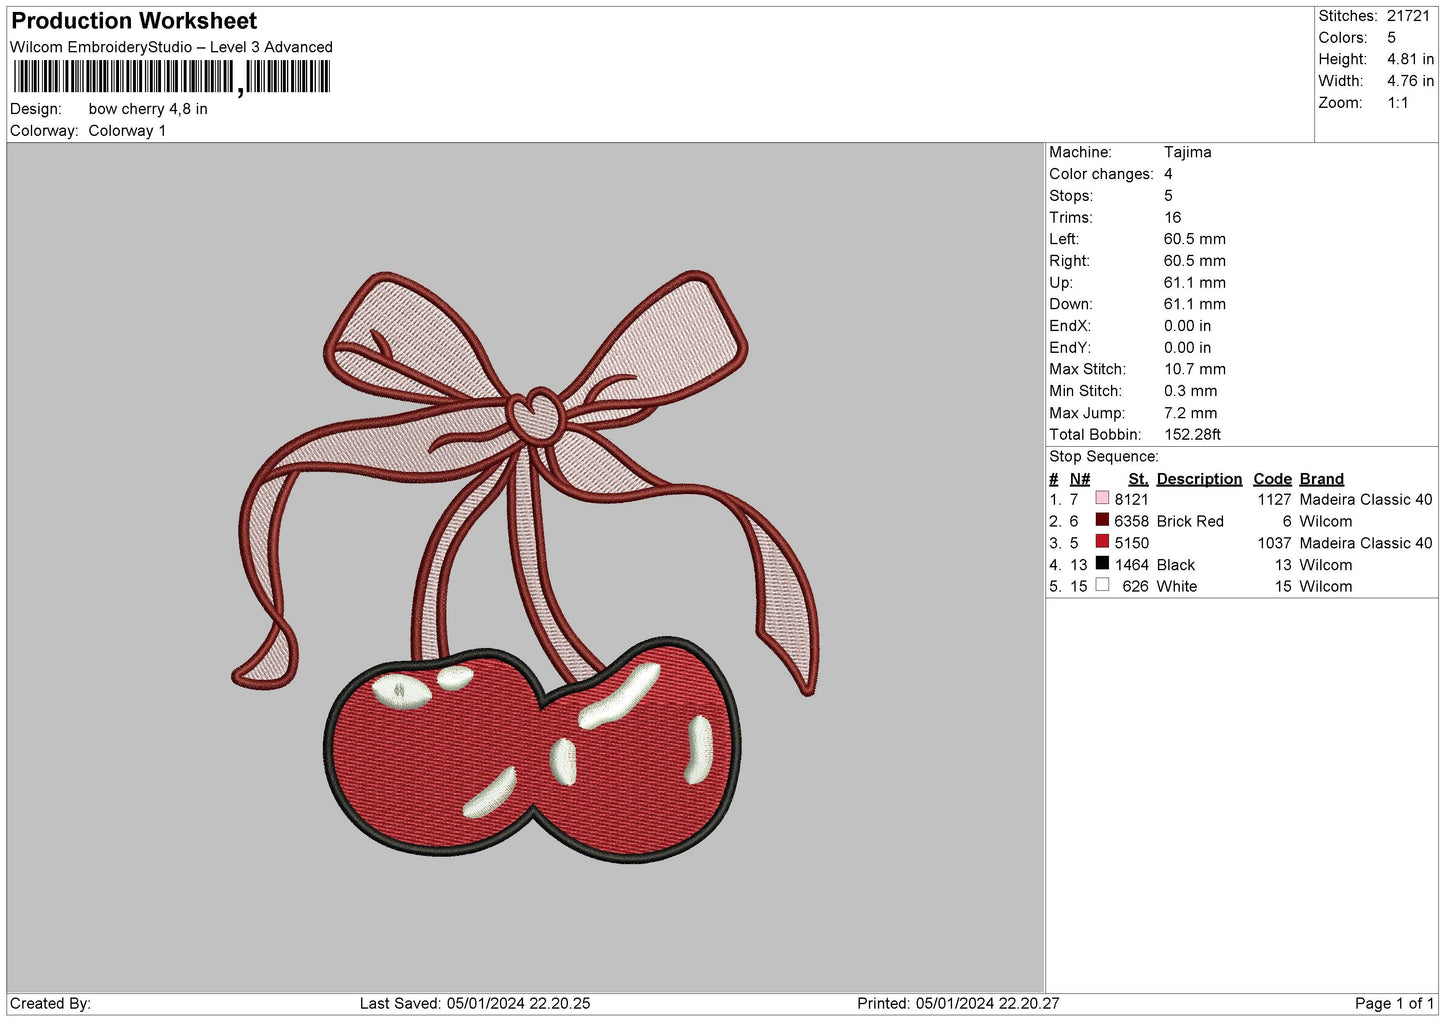
Task: Click the 'Page 1 of 1' indicator
Action: pos(1394,1004)
